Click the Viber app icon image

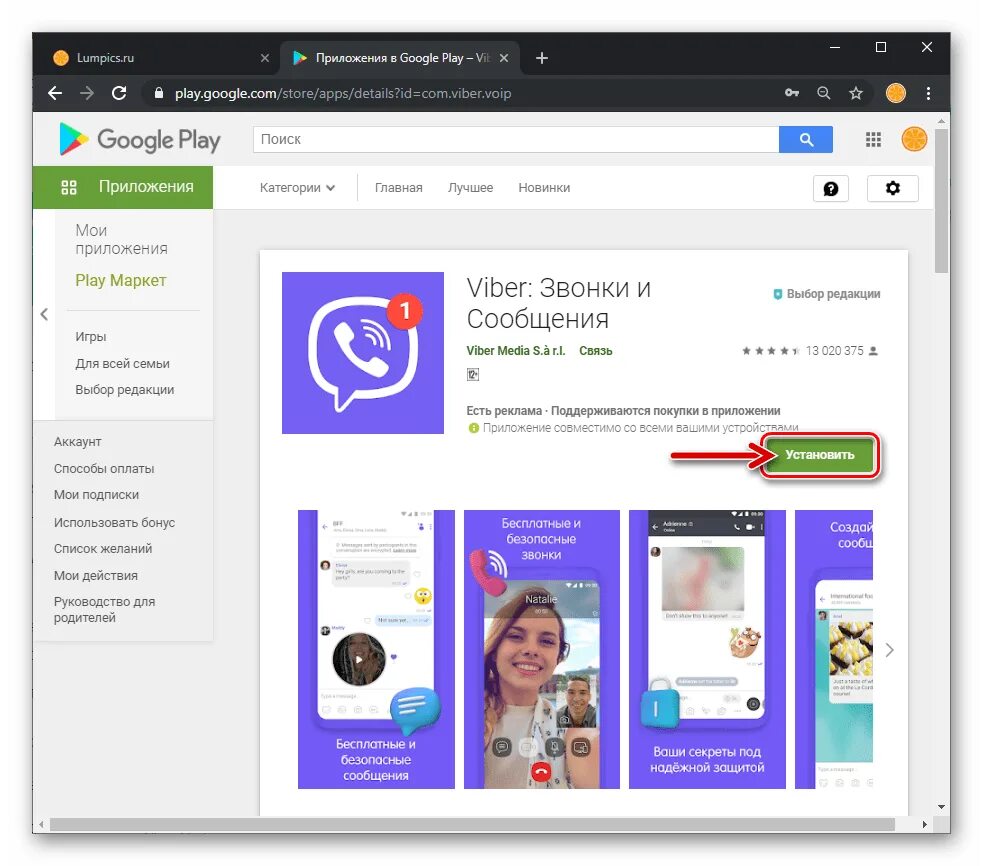coord(363,353)
